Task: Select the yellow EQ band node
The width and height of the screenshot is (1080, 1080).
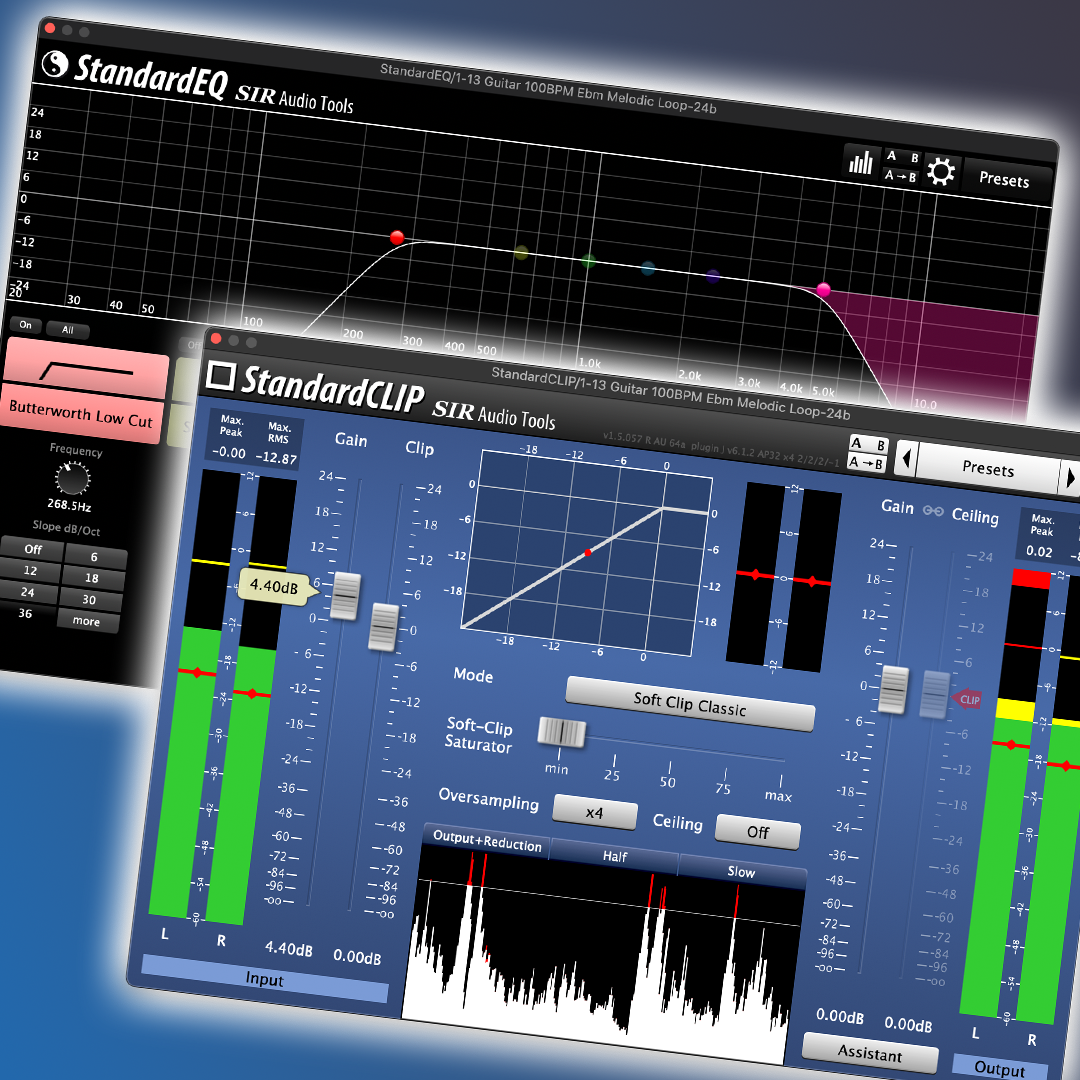Action: point(521,253)
